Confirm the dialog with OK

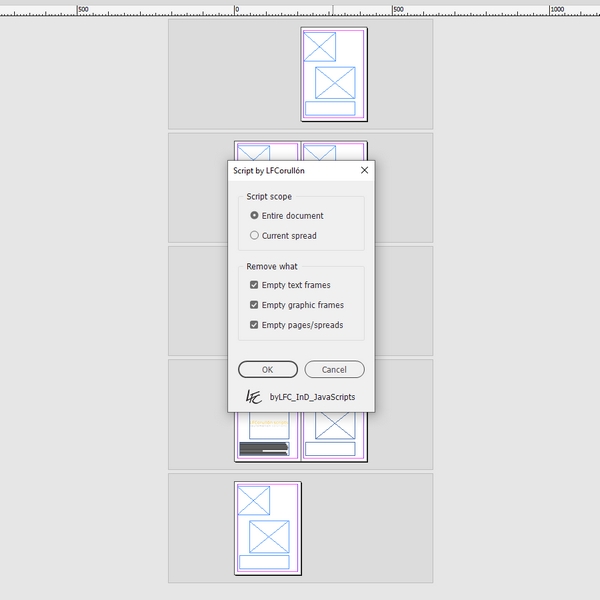(268, 369)
